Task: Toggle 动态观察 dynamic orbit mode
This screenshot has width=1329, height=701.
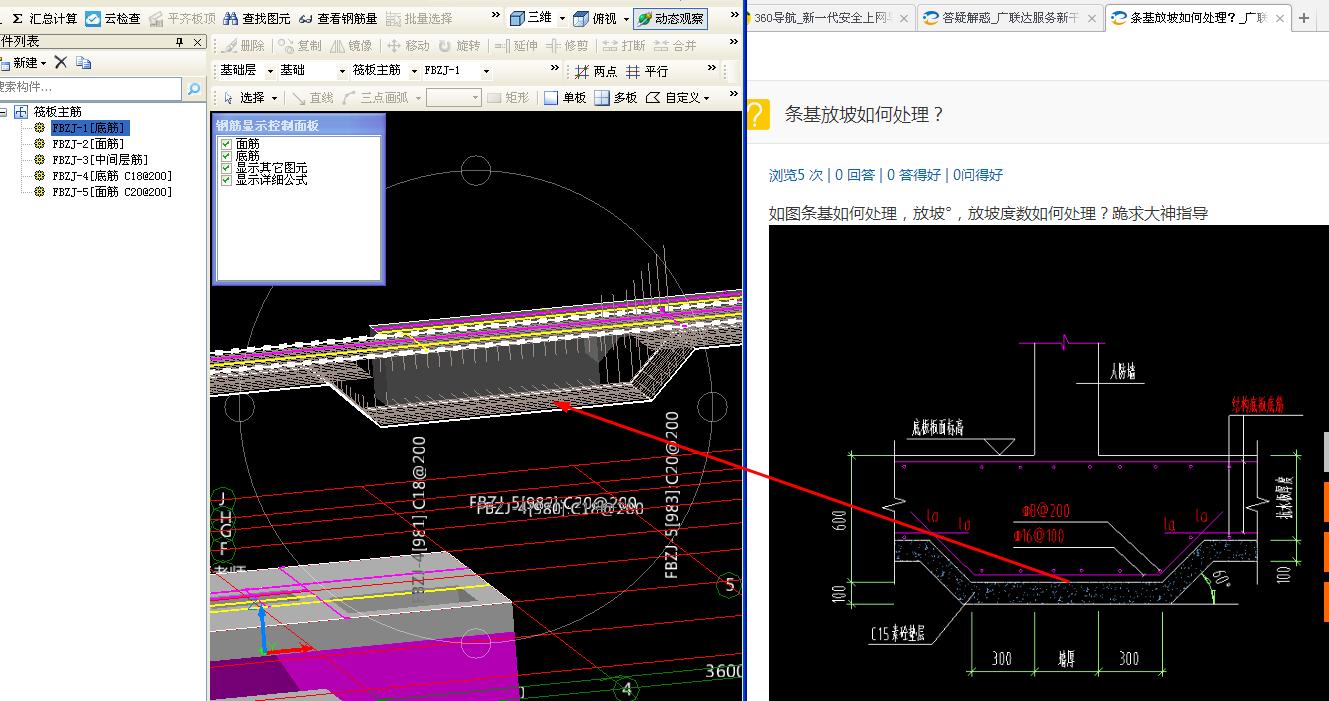Action: [x=670, y=19]
